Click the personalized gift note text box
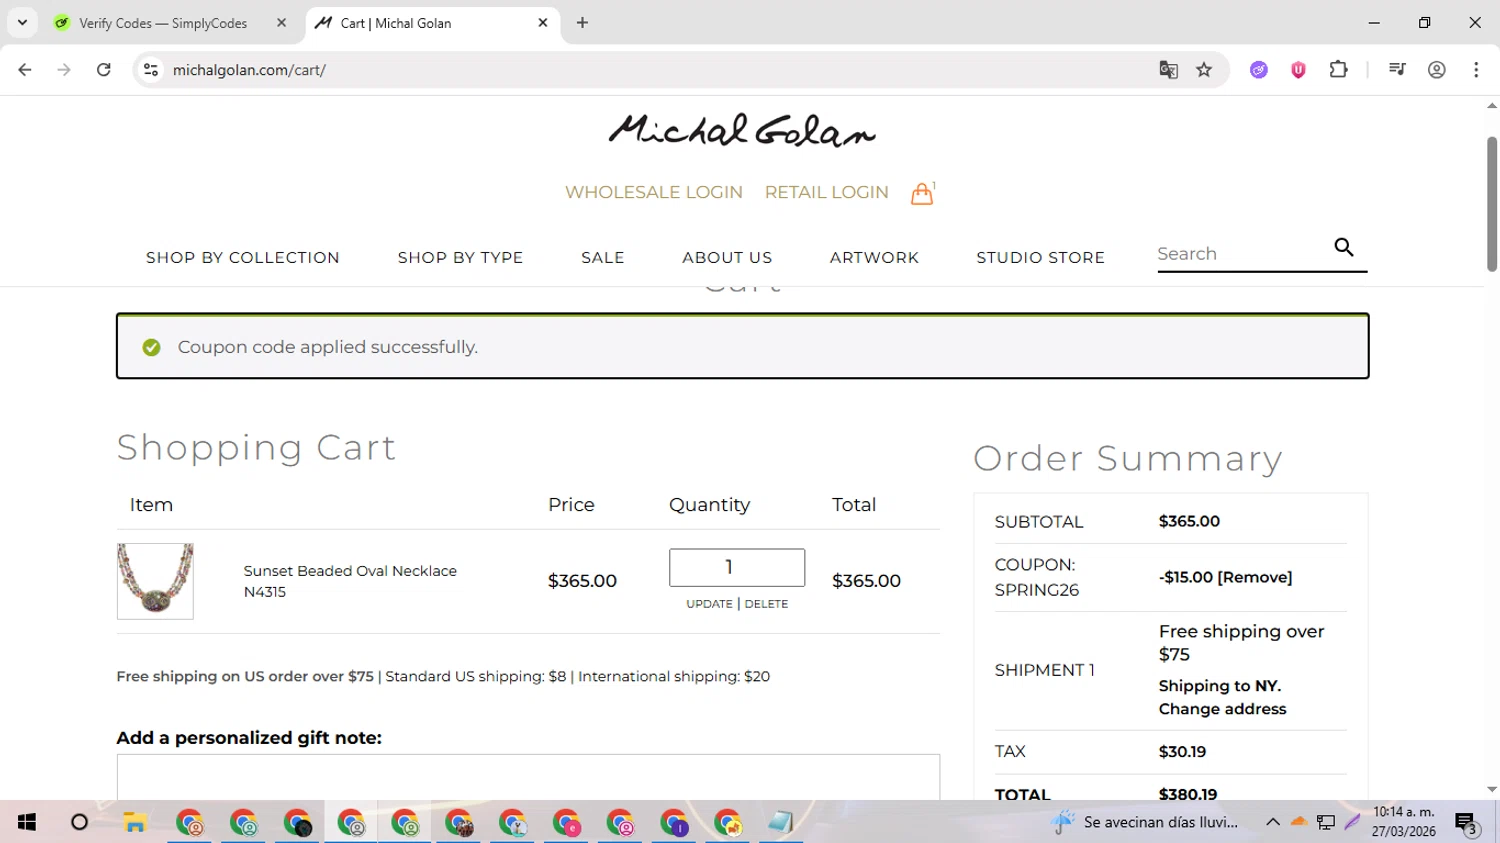Screen dimensions: 1500x843 point(528,777)
